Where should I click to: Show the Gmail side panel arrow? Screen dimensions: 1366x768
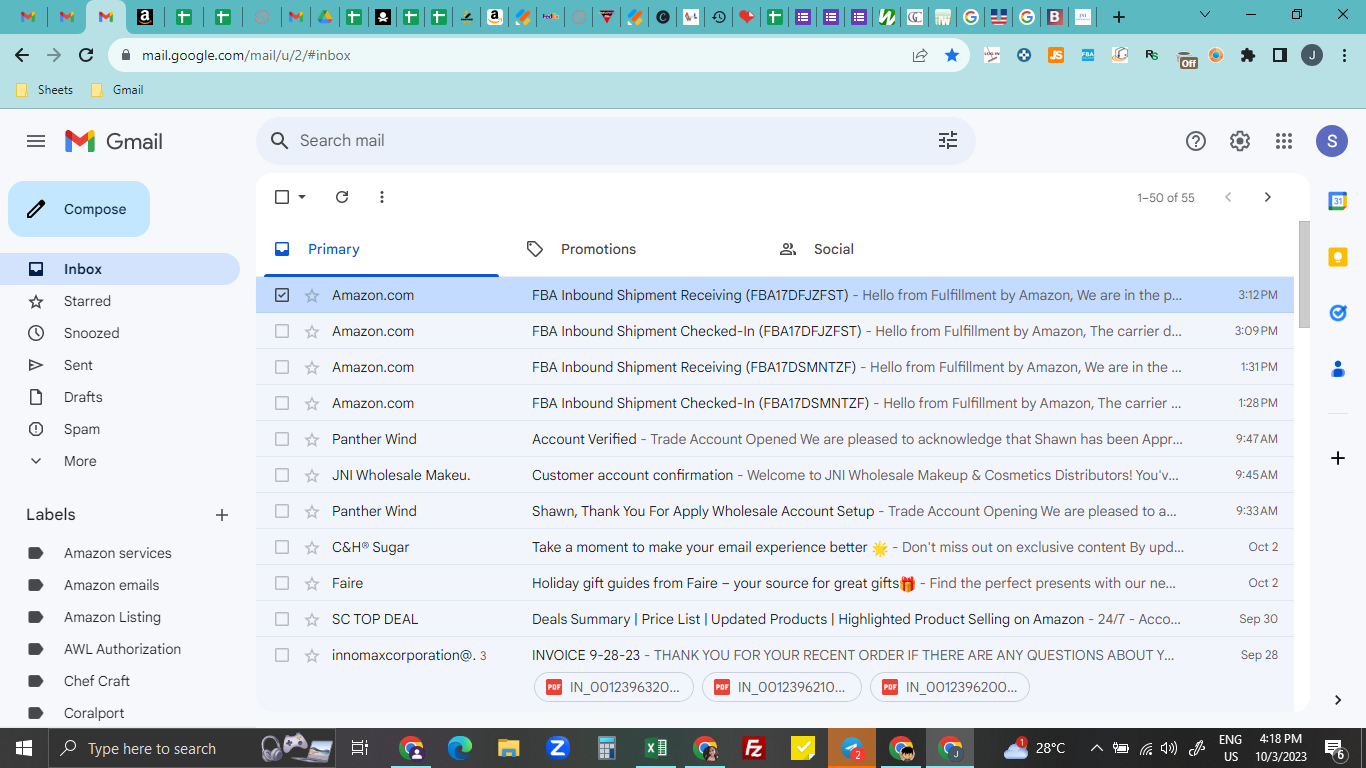1338,700
